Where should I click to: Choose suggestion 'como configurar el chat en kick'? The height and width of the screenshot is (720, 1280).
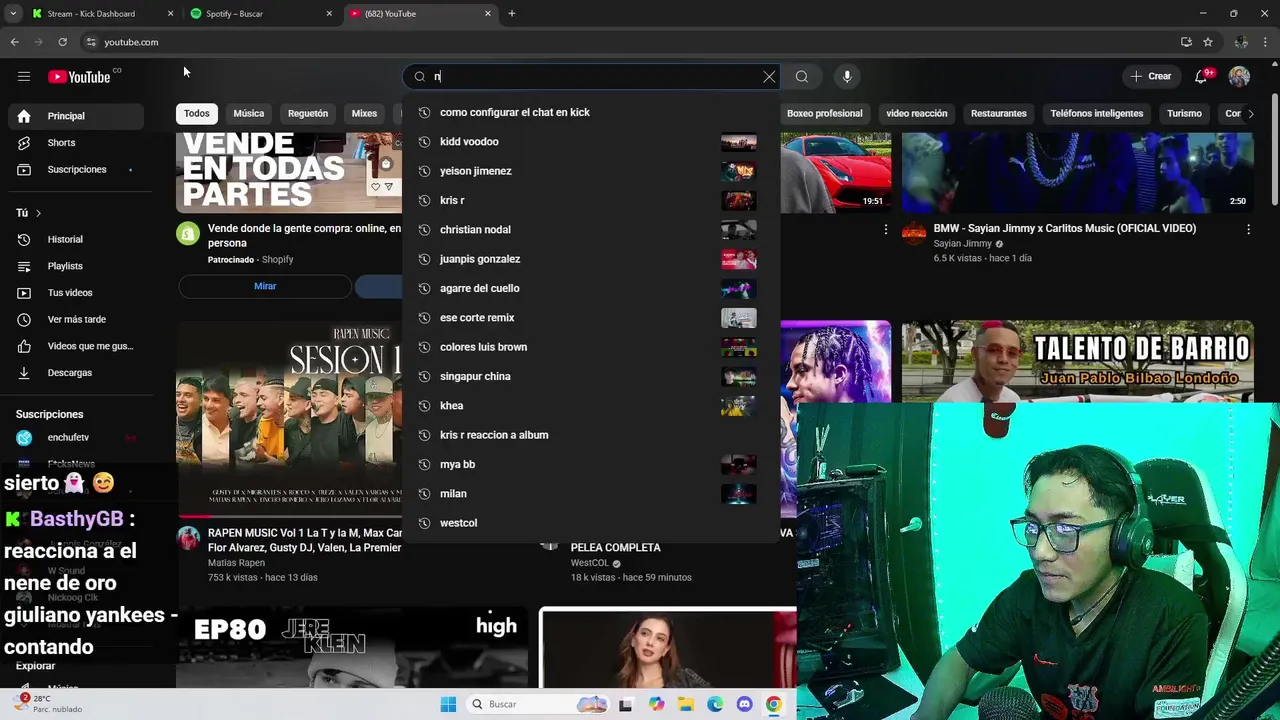tap(591, 113)
